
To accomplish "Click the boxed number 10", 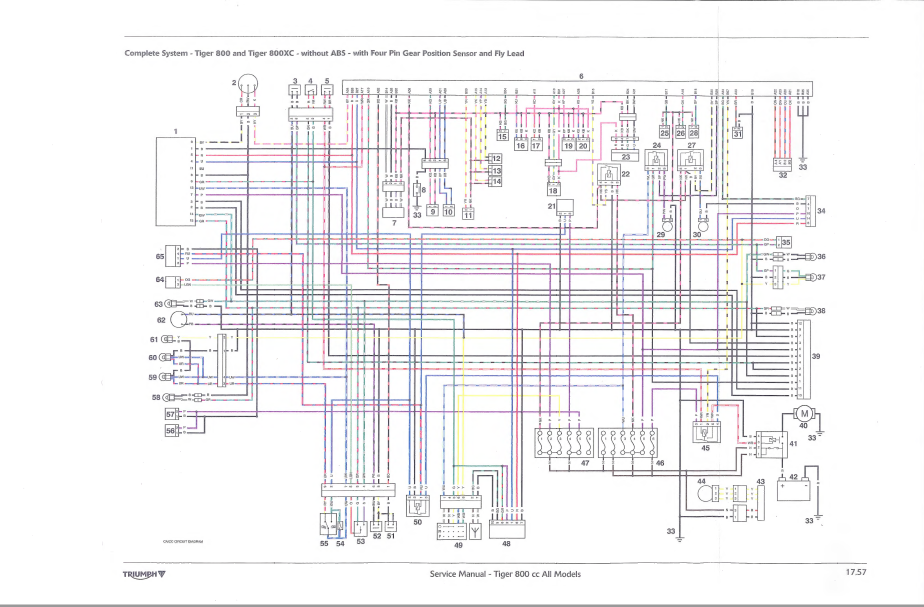I will pyautogui.click(x=448, y=211).
